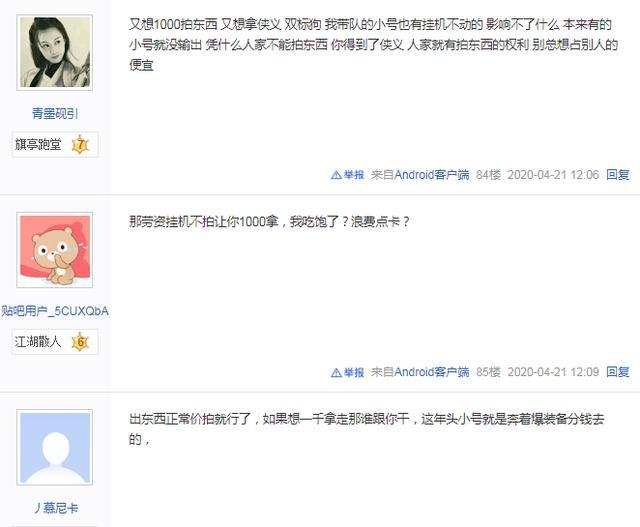Click the crying bear avatar
This screenshot has height=527, width=640.
(x=55, y=250)
